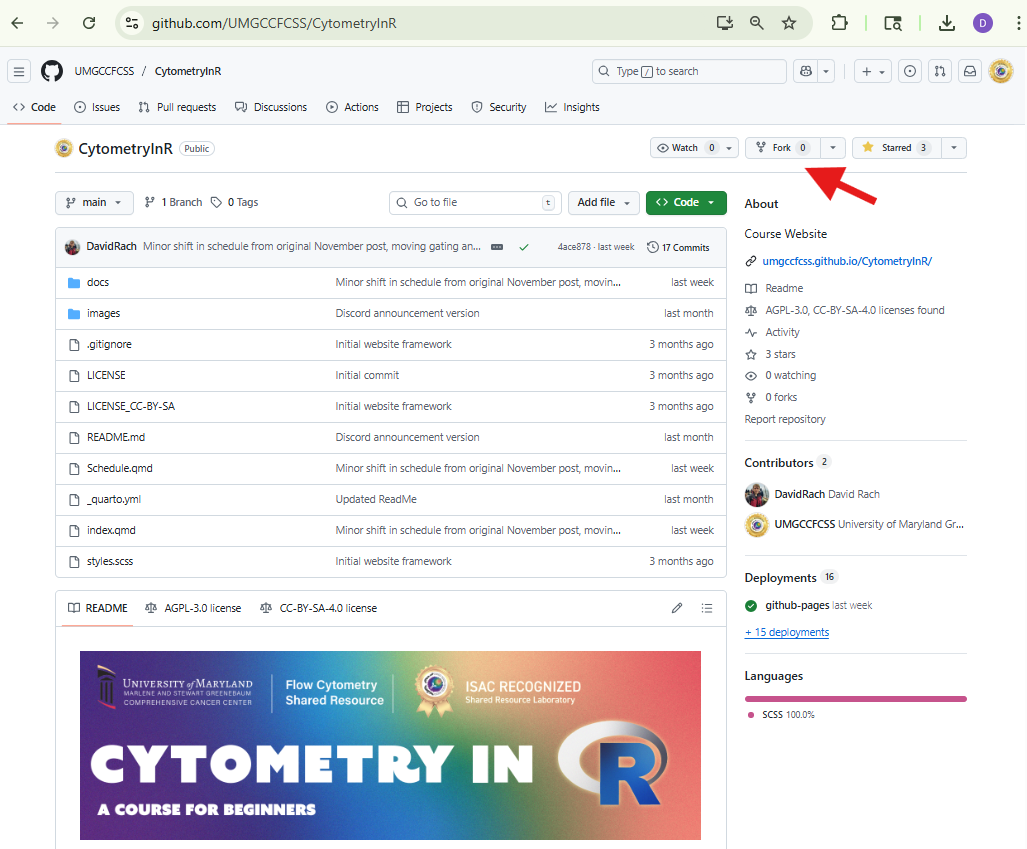Image resolution: width=1027 pixels, height=849 pixels.
Task: Open the README outline list icon
Action: coord(707,608)
